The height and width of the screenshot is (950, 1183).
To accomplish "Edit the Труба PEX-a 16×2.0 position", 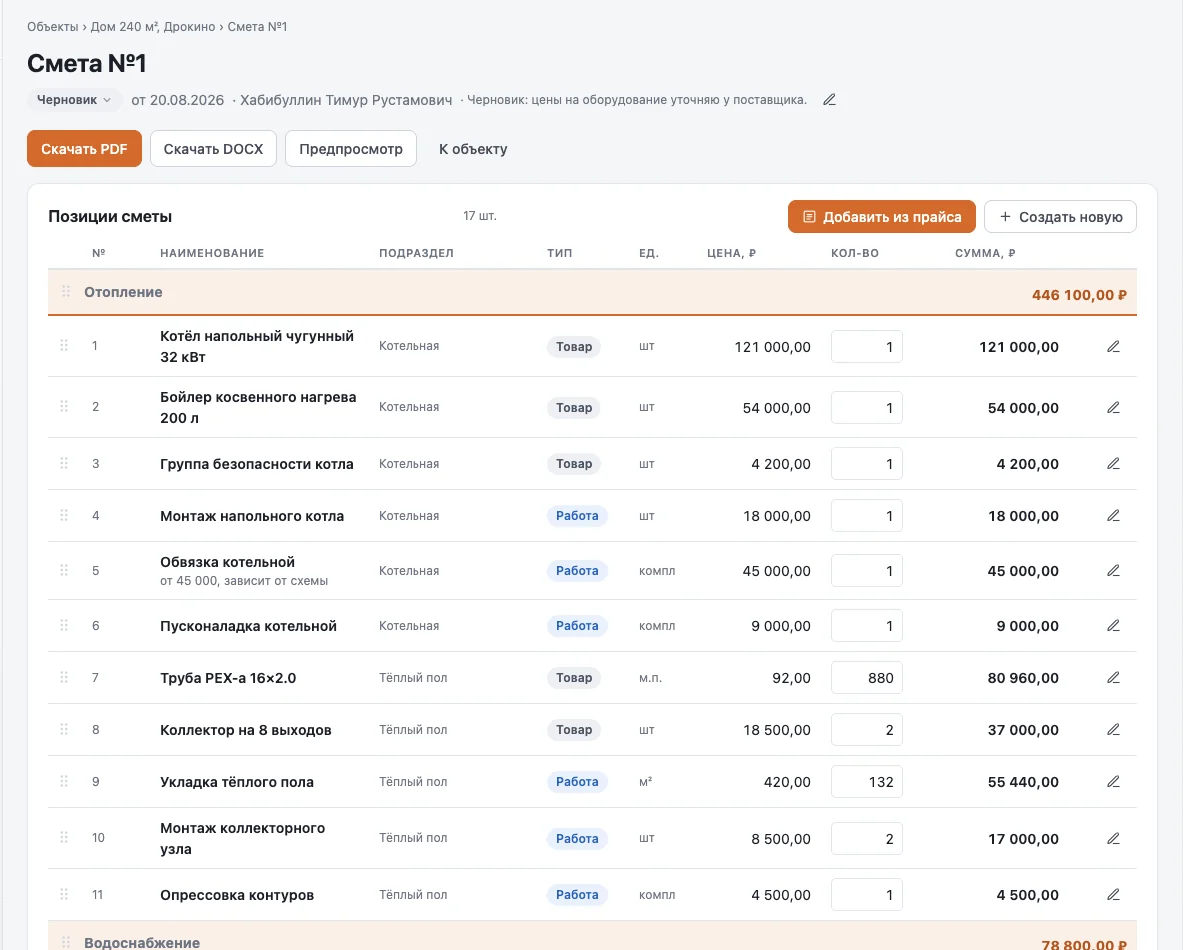I will [x=1113, y=678].
